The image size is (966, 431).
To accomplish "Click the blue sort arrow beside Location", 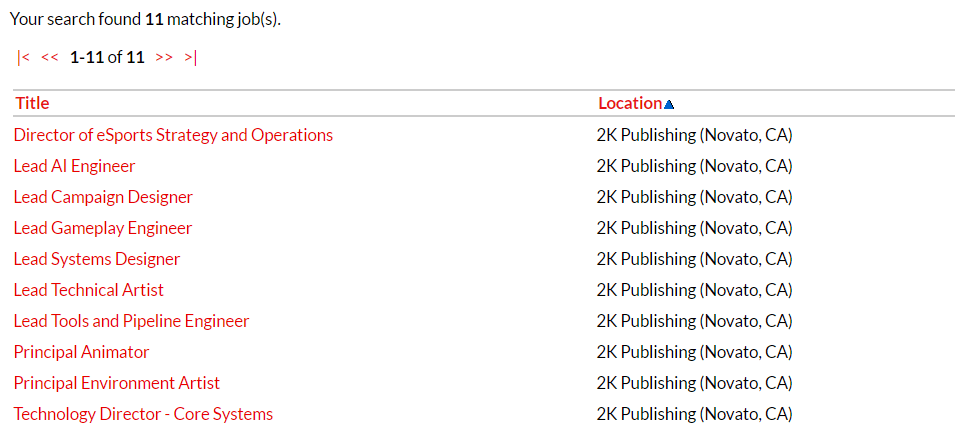I will [x=669, y=104].
